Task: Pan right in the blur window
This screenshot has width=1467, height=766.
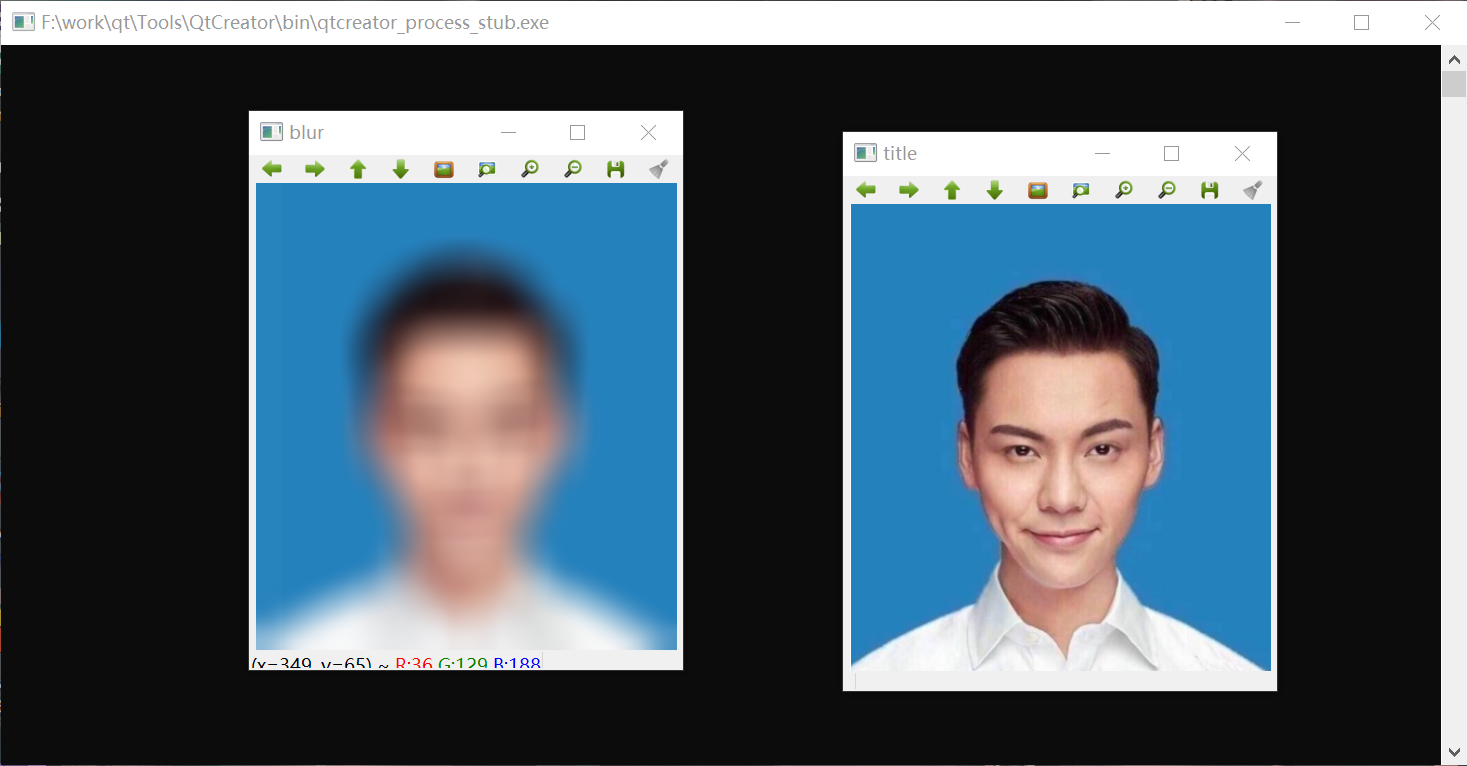Action: click(315, 169)
